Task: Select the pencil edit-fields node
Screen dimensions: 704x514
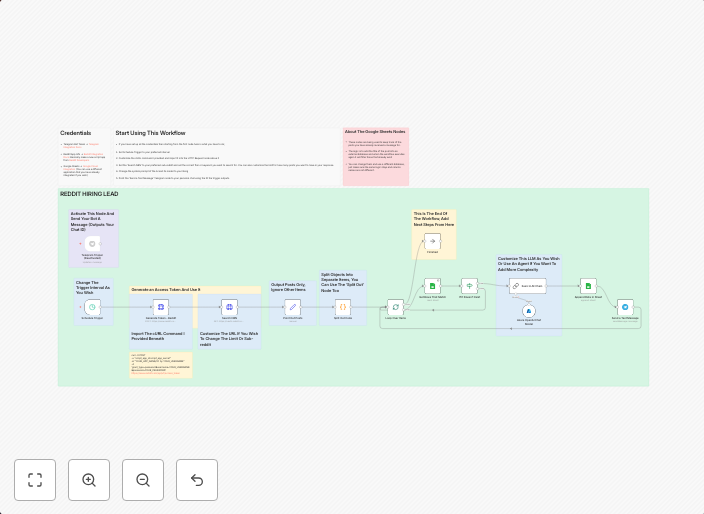Action: click(292, 307)
